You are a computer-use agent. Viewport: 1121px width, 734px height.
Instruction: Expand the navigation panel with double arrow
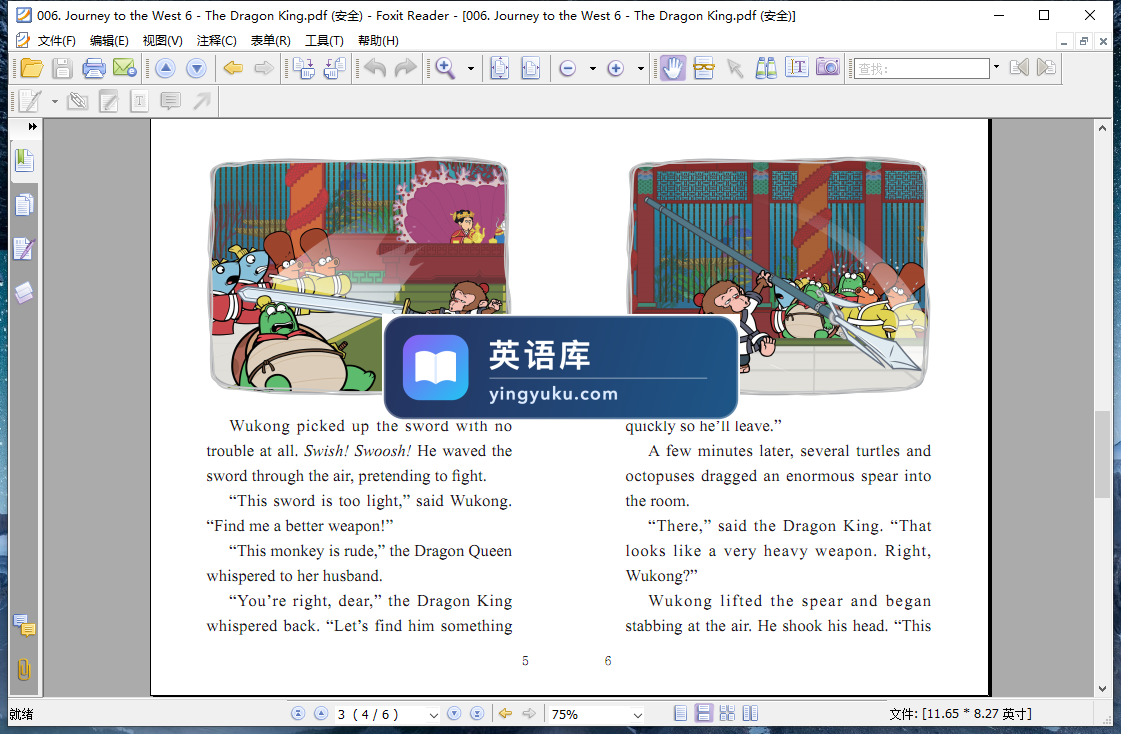coord(32,127)
